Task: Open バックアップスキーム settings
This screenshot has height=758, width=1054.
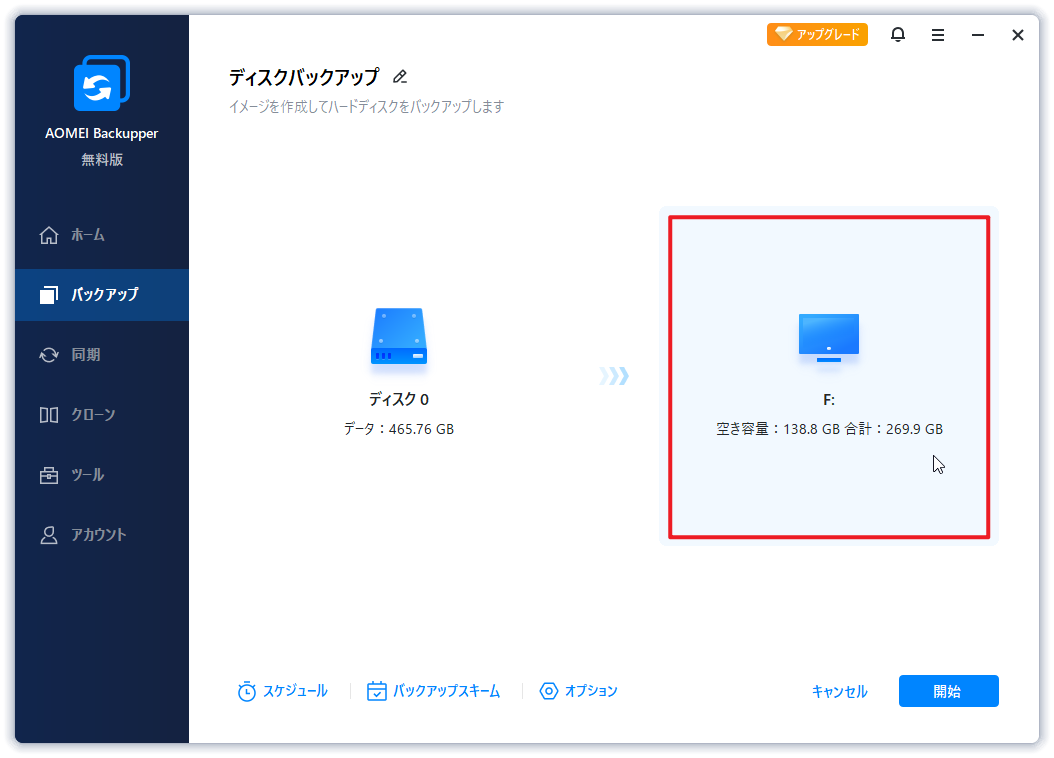Action: click(x=433, y=691)
